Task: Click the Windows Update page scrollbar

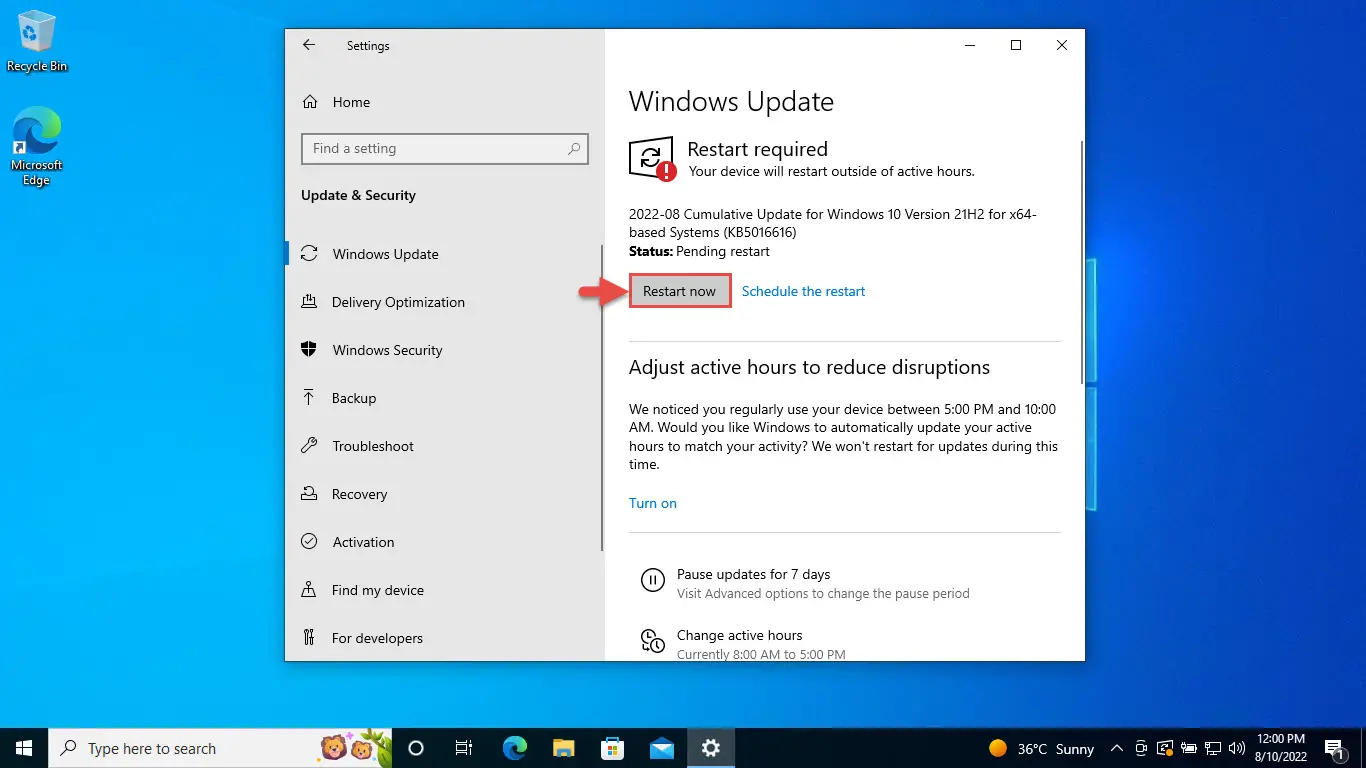Action: coord(1080,262)
